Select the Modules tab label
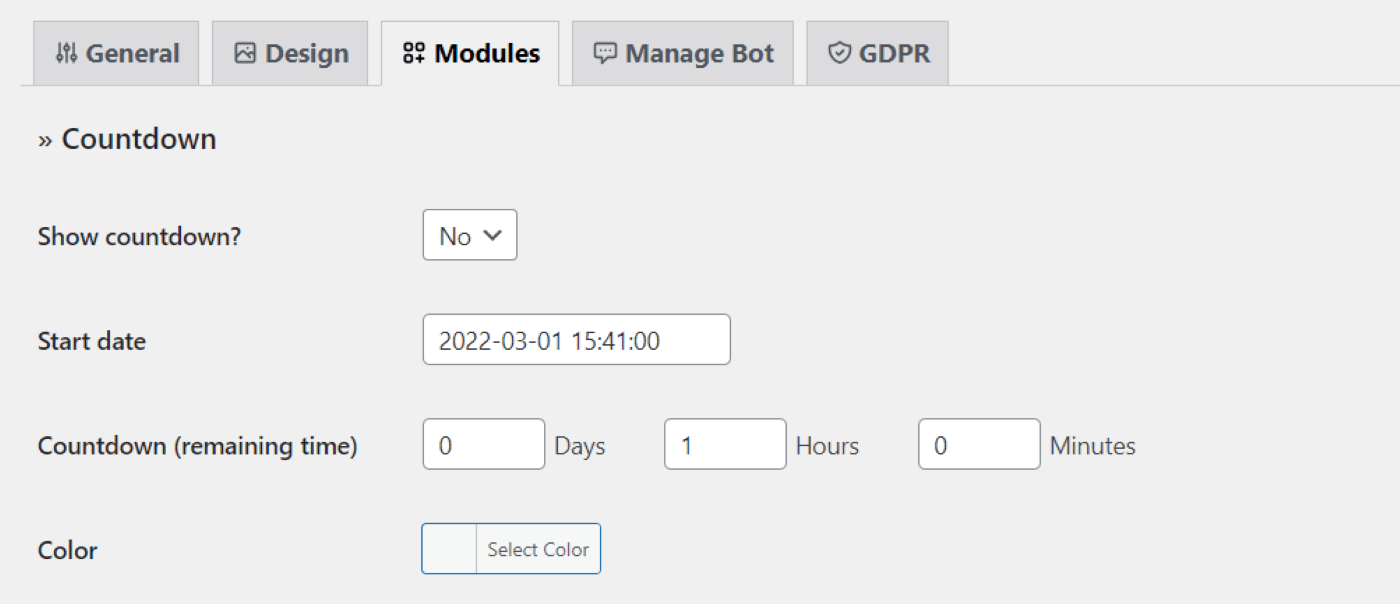1400x604 pixels. [487, 53]
